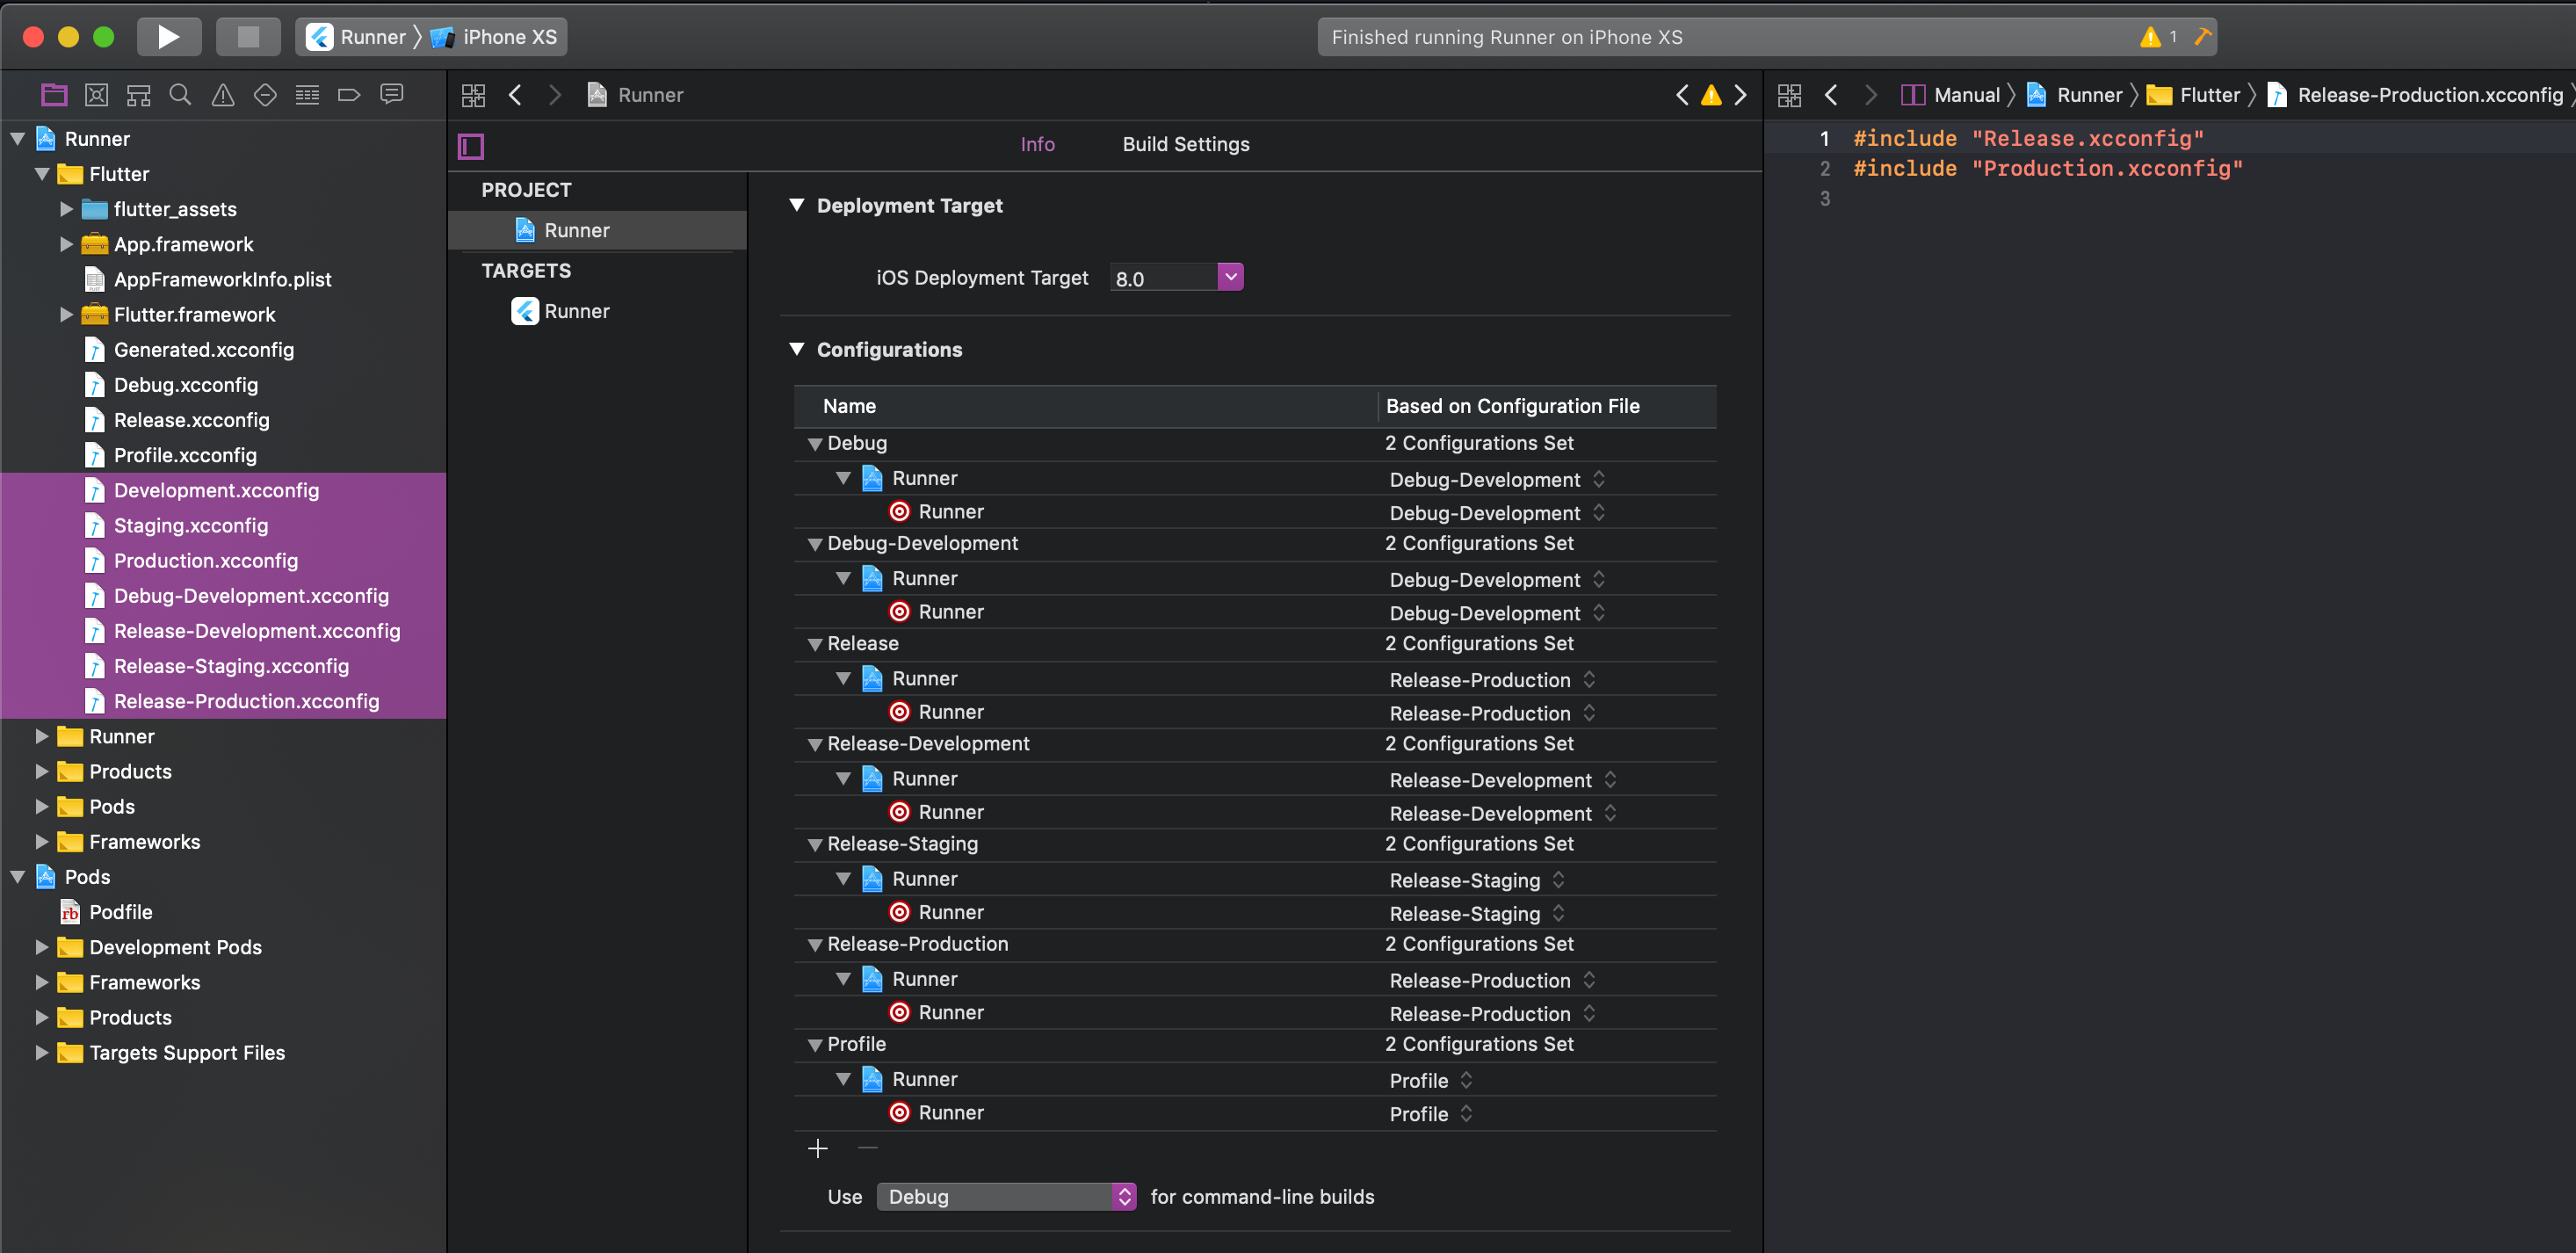Image resolution: width=2576 pixels, height=1253 pixels.
Task: Click the Run play button
Action: pyautogui.click(x=168, y=37)
